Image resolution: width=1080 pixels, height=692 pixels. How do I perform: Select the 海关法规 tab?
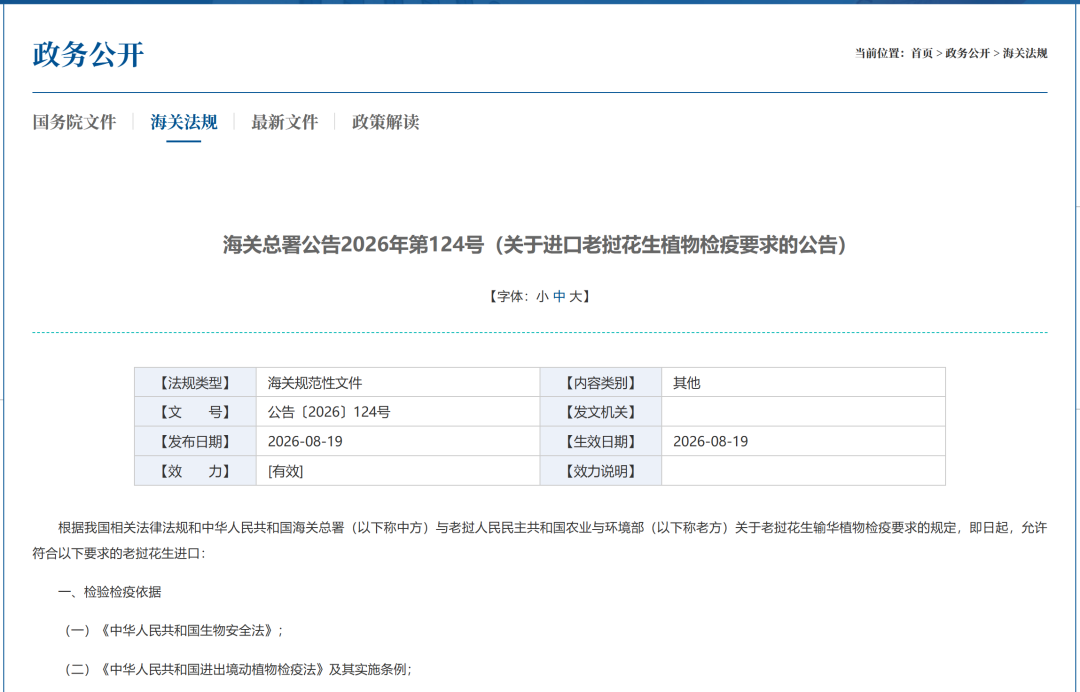tap(184, 122)
